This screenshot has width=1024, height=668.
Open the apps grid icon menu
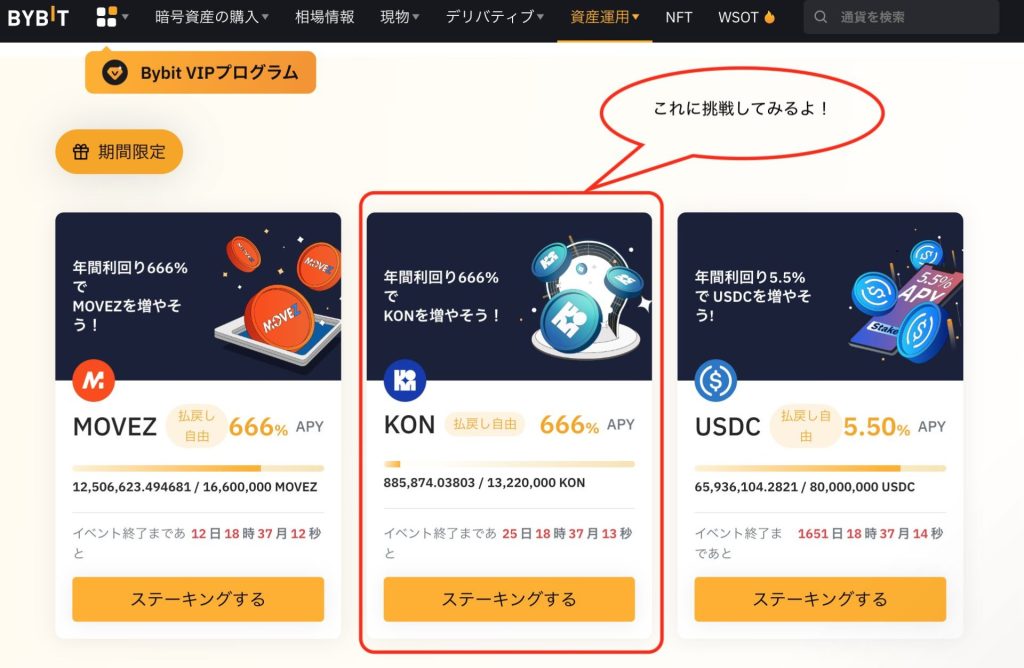pyautogui.click(x=112, y=16)
